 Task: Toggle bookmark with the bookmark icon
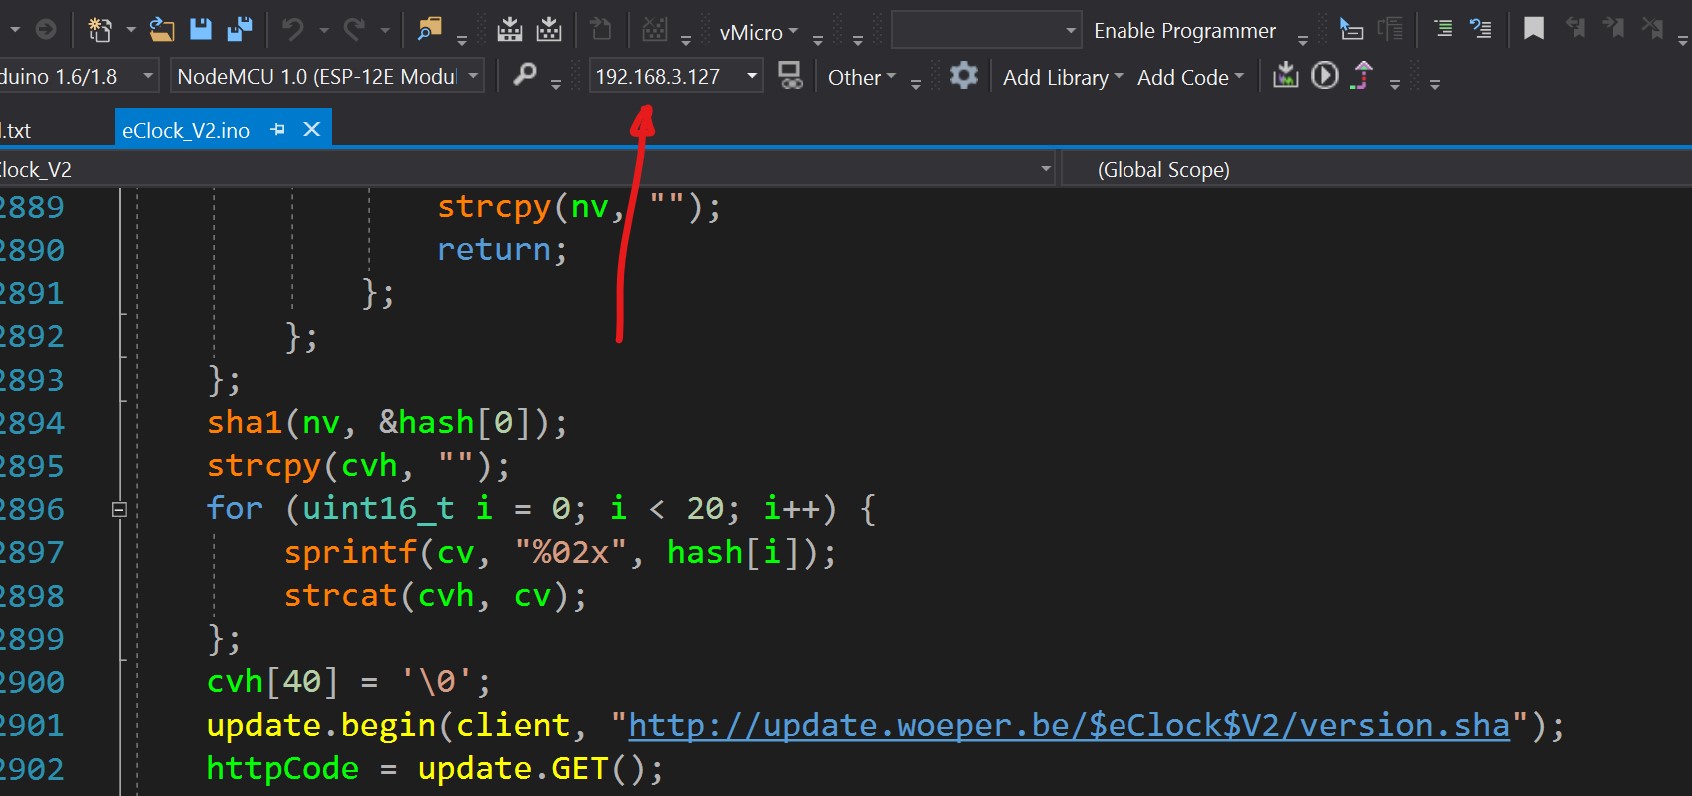[x=1533, y=29]
